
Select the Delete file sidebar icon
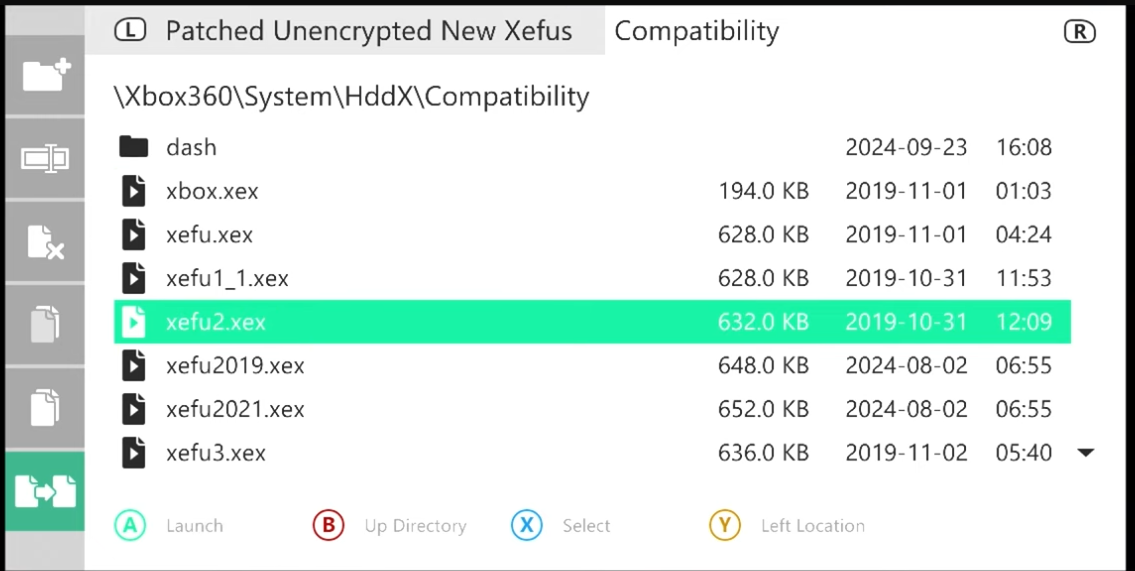[46, 242]
